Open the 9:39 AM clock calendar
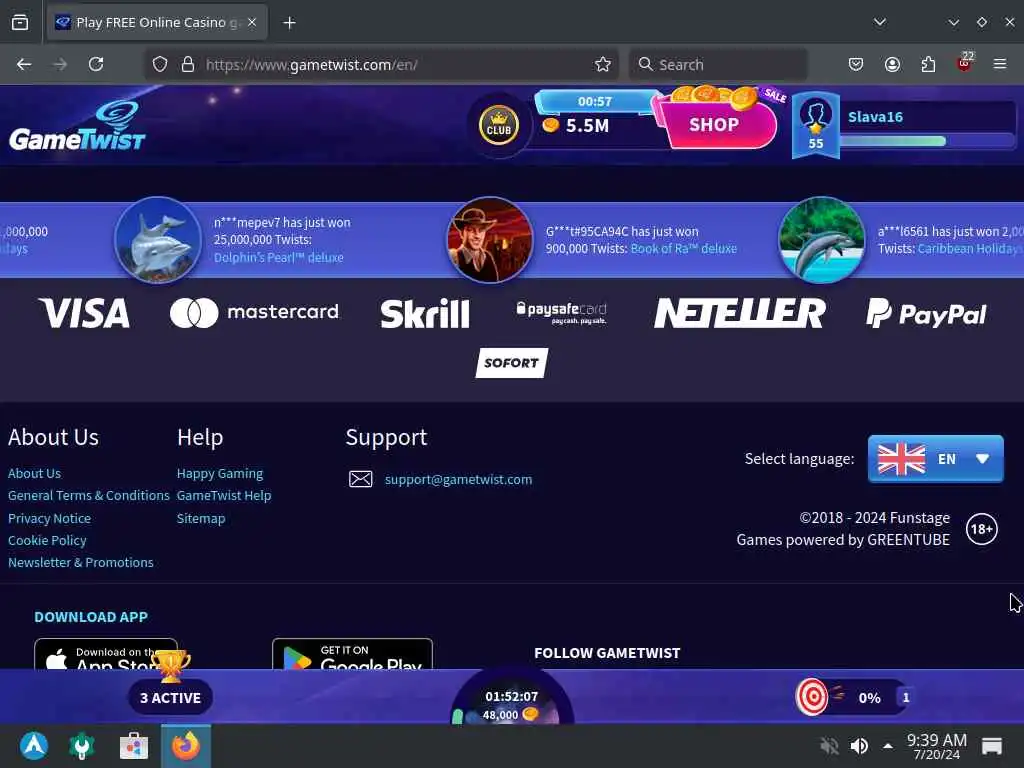 point(936,746)
